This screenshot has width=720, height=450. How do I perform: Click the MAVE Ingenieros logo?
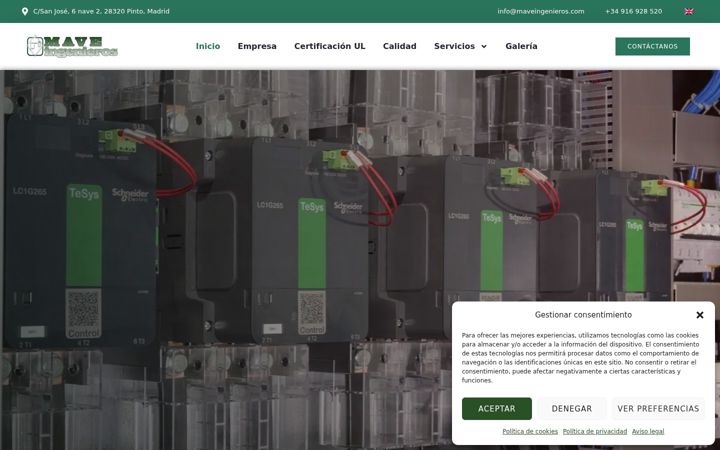click(72, 46)
